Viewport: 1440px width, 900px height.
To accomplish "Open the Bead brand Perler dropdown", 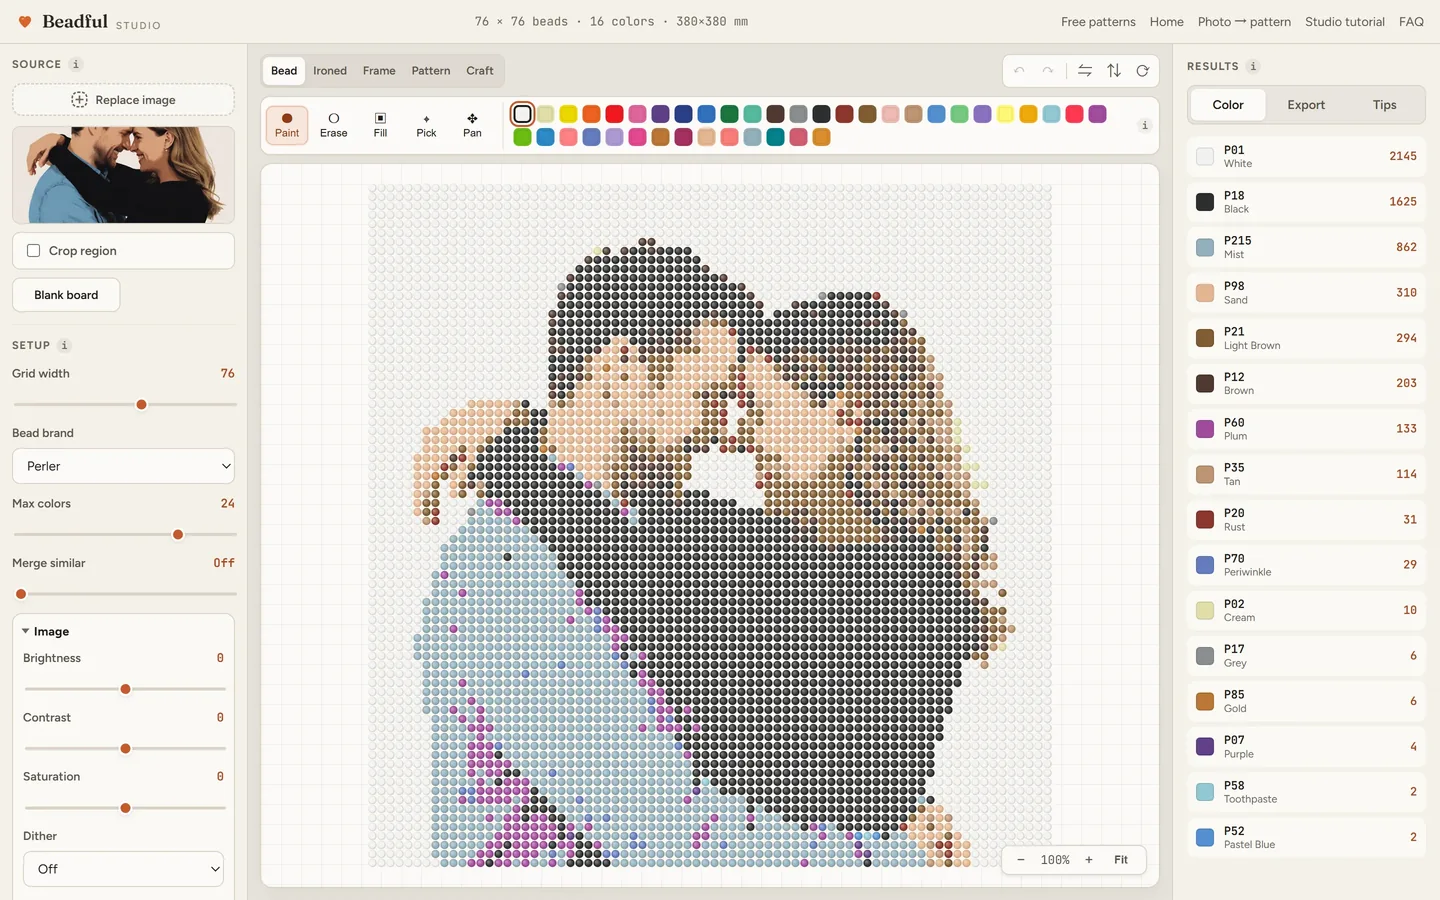I will click(123, 466).
